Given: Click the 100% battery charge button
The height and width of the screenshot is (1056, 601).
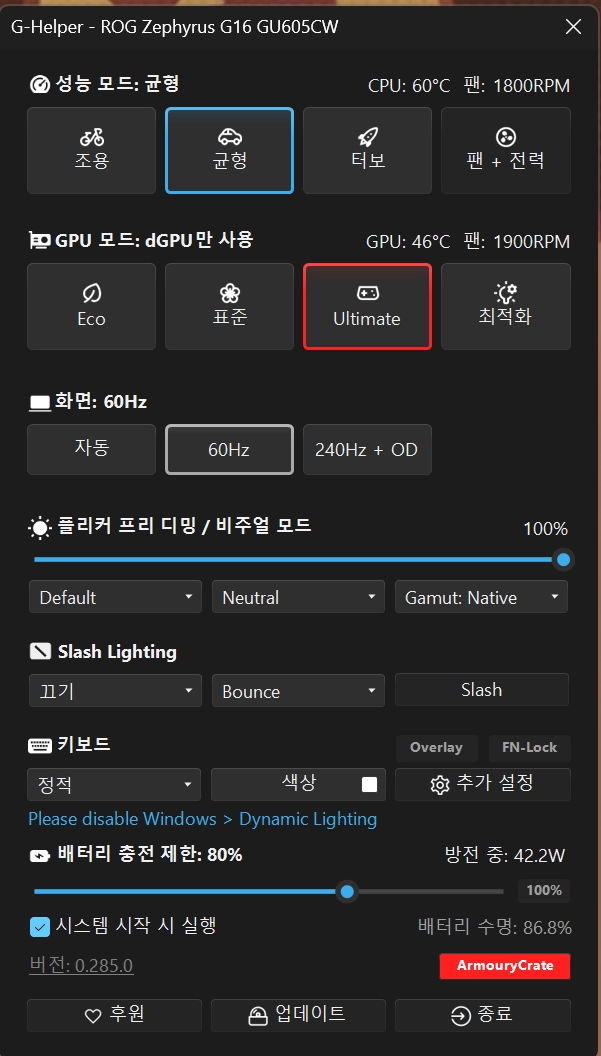Looking at the screenshot, I should point(544,890).
